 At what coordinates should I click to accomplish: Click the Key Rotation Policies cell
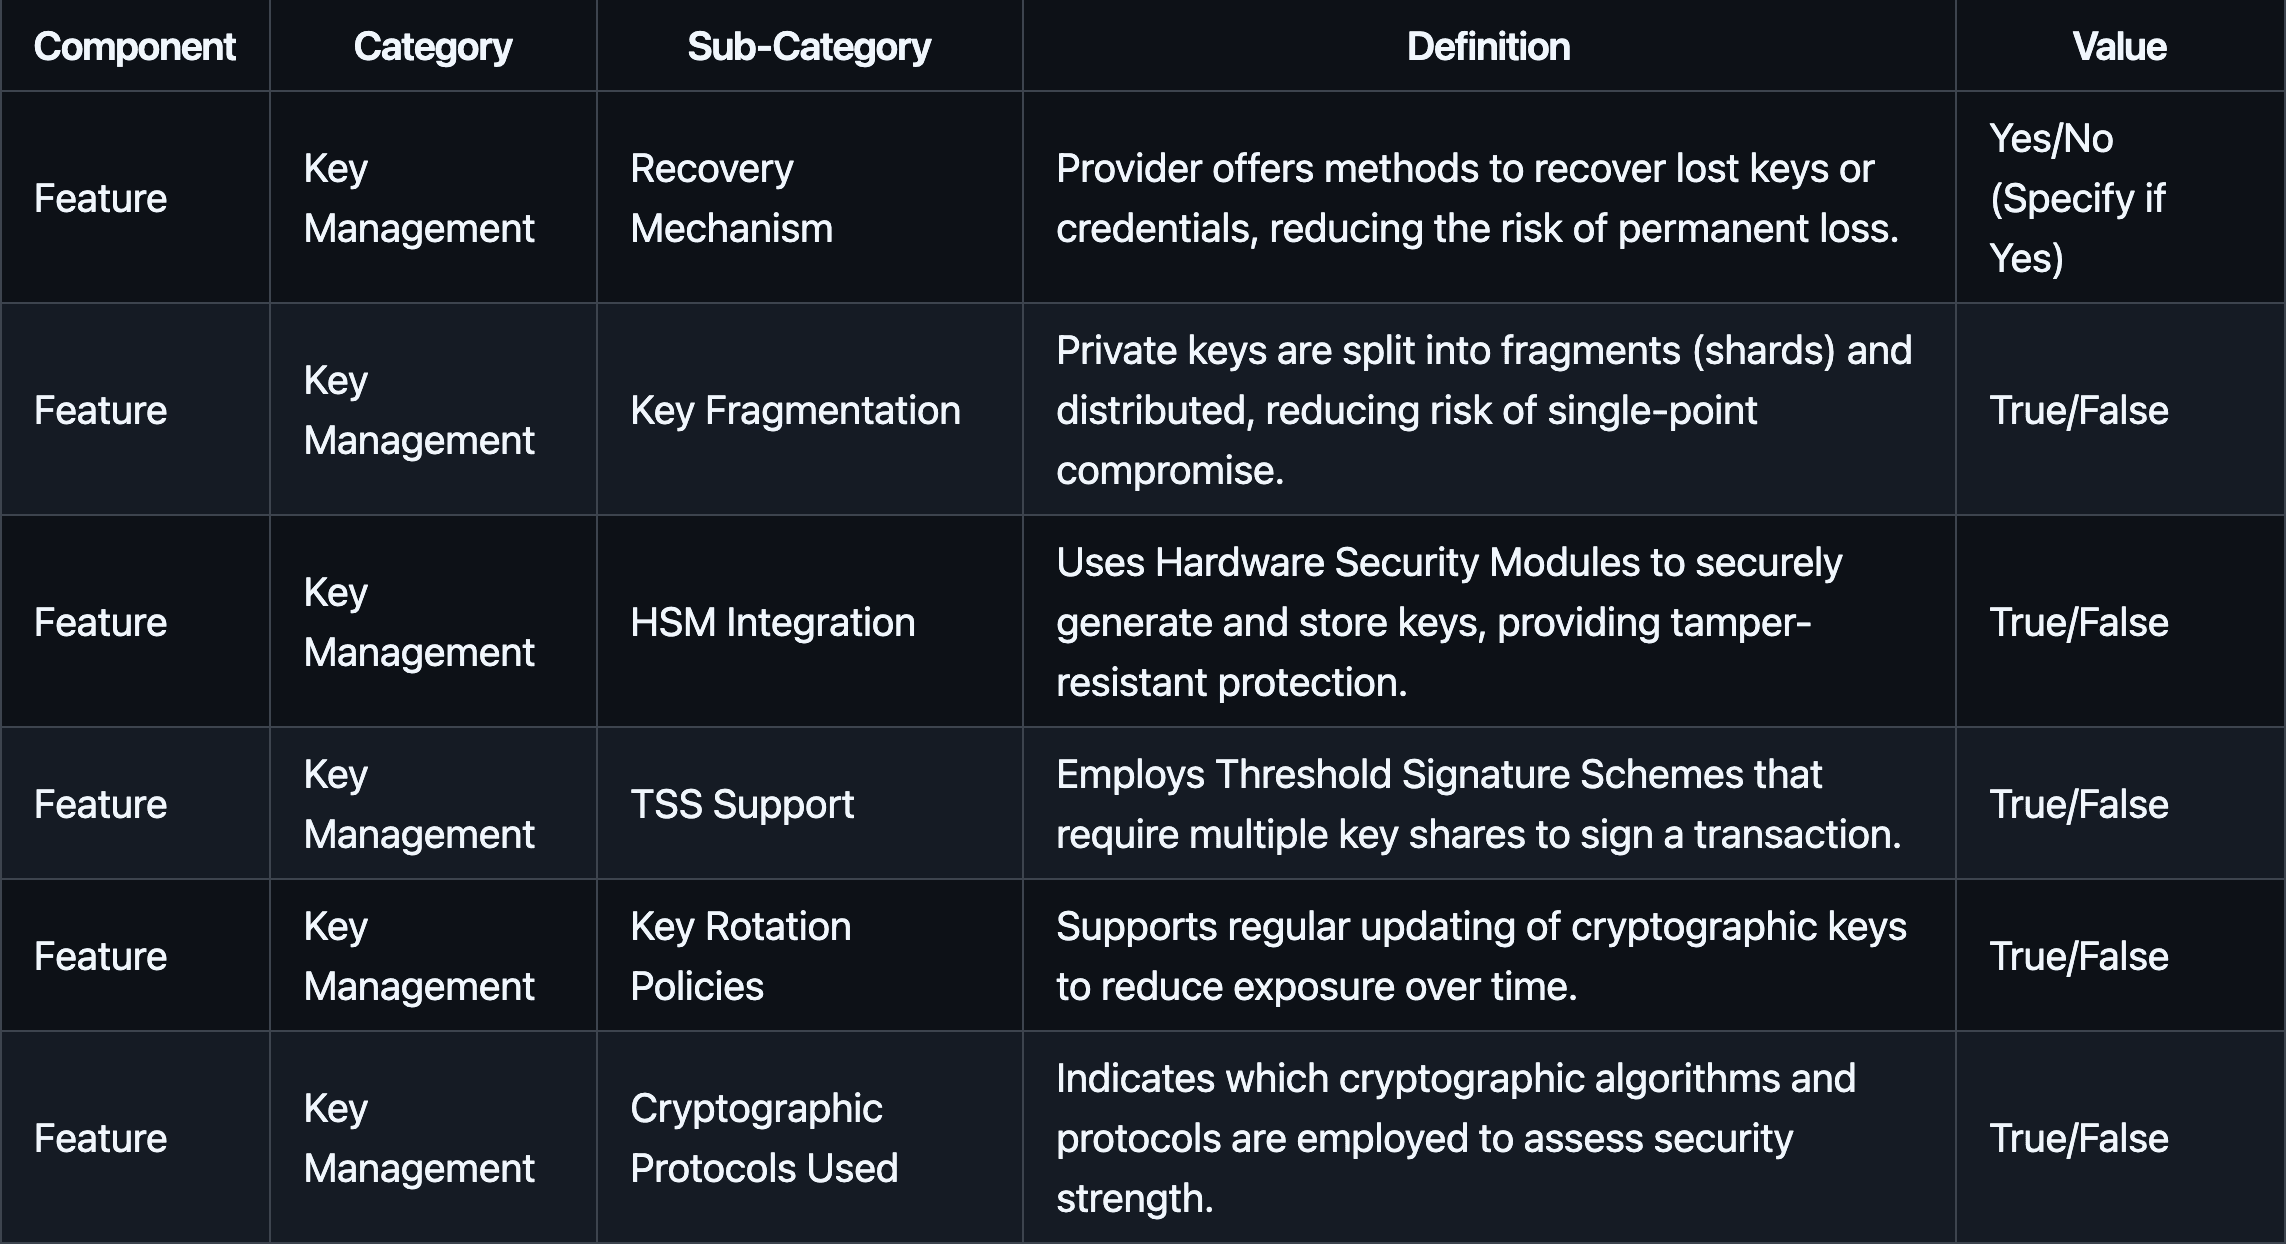pyautogui.click(x=740, y=956)
